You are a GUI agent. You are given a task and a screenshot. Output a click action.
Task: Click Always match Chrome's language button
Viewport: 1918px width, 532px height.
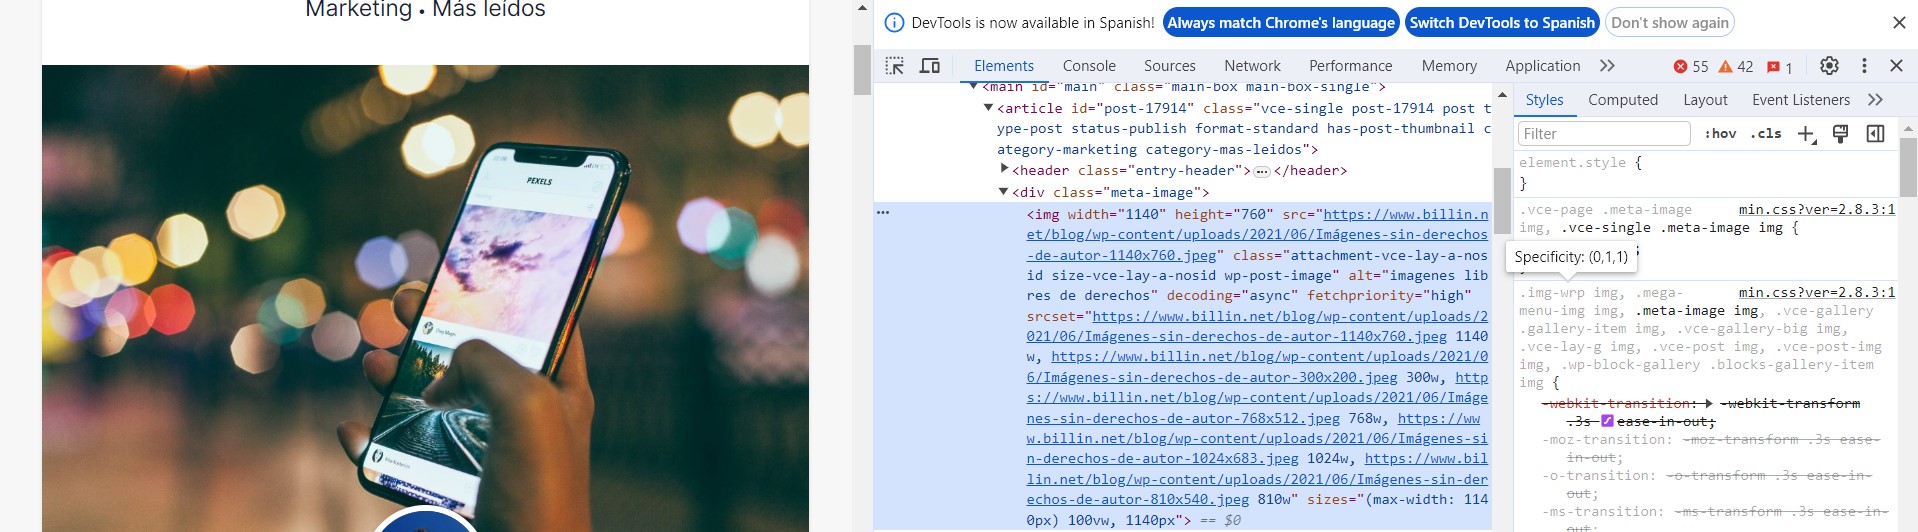(1280, 23)
